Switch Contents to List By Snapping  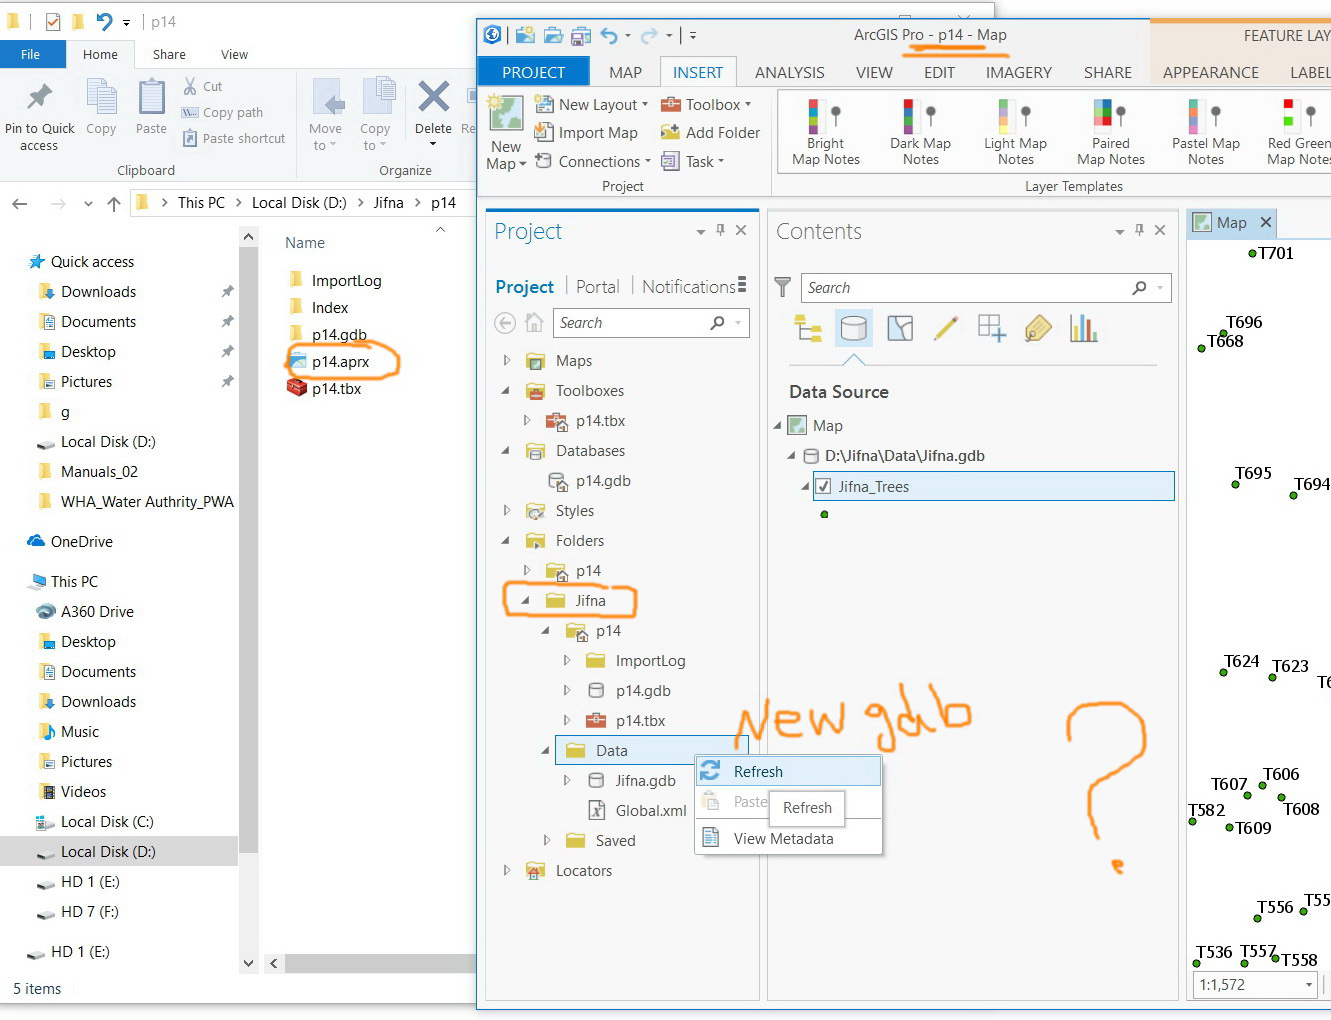tap(992, 328)
